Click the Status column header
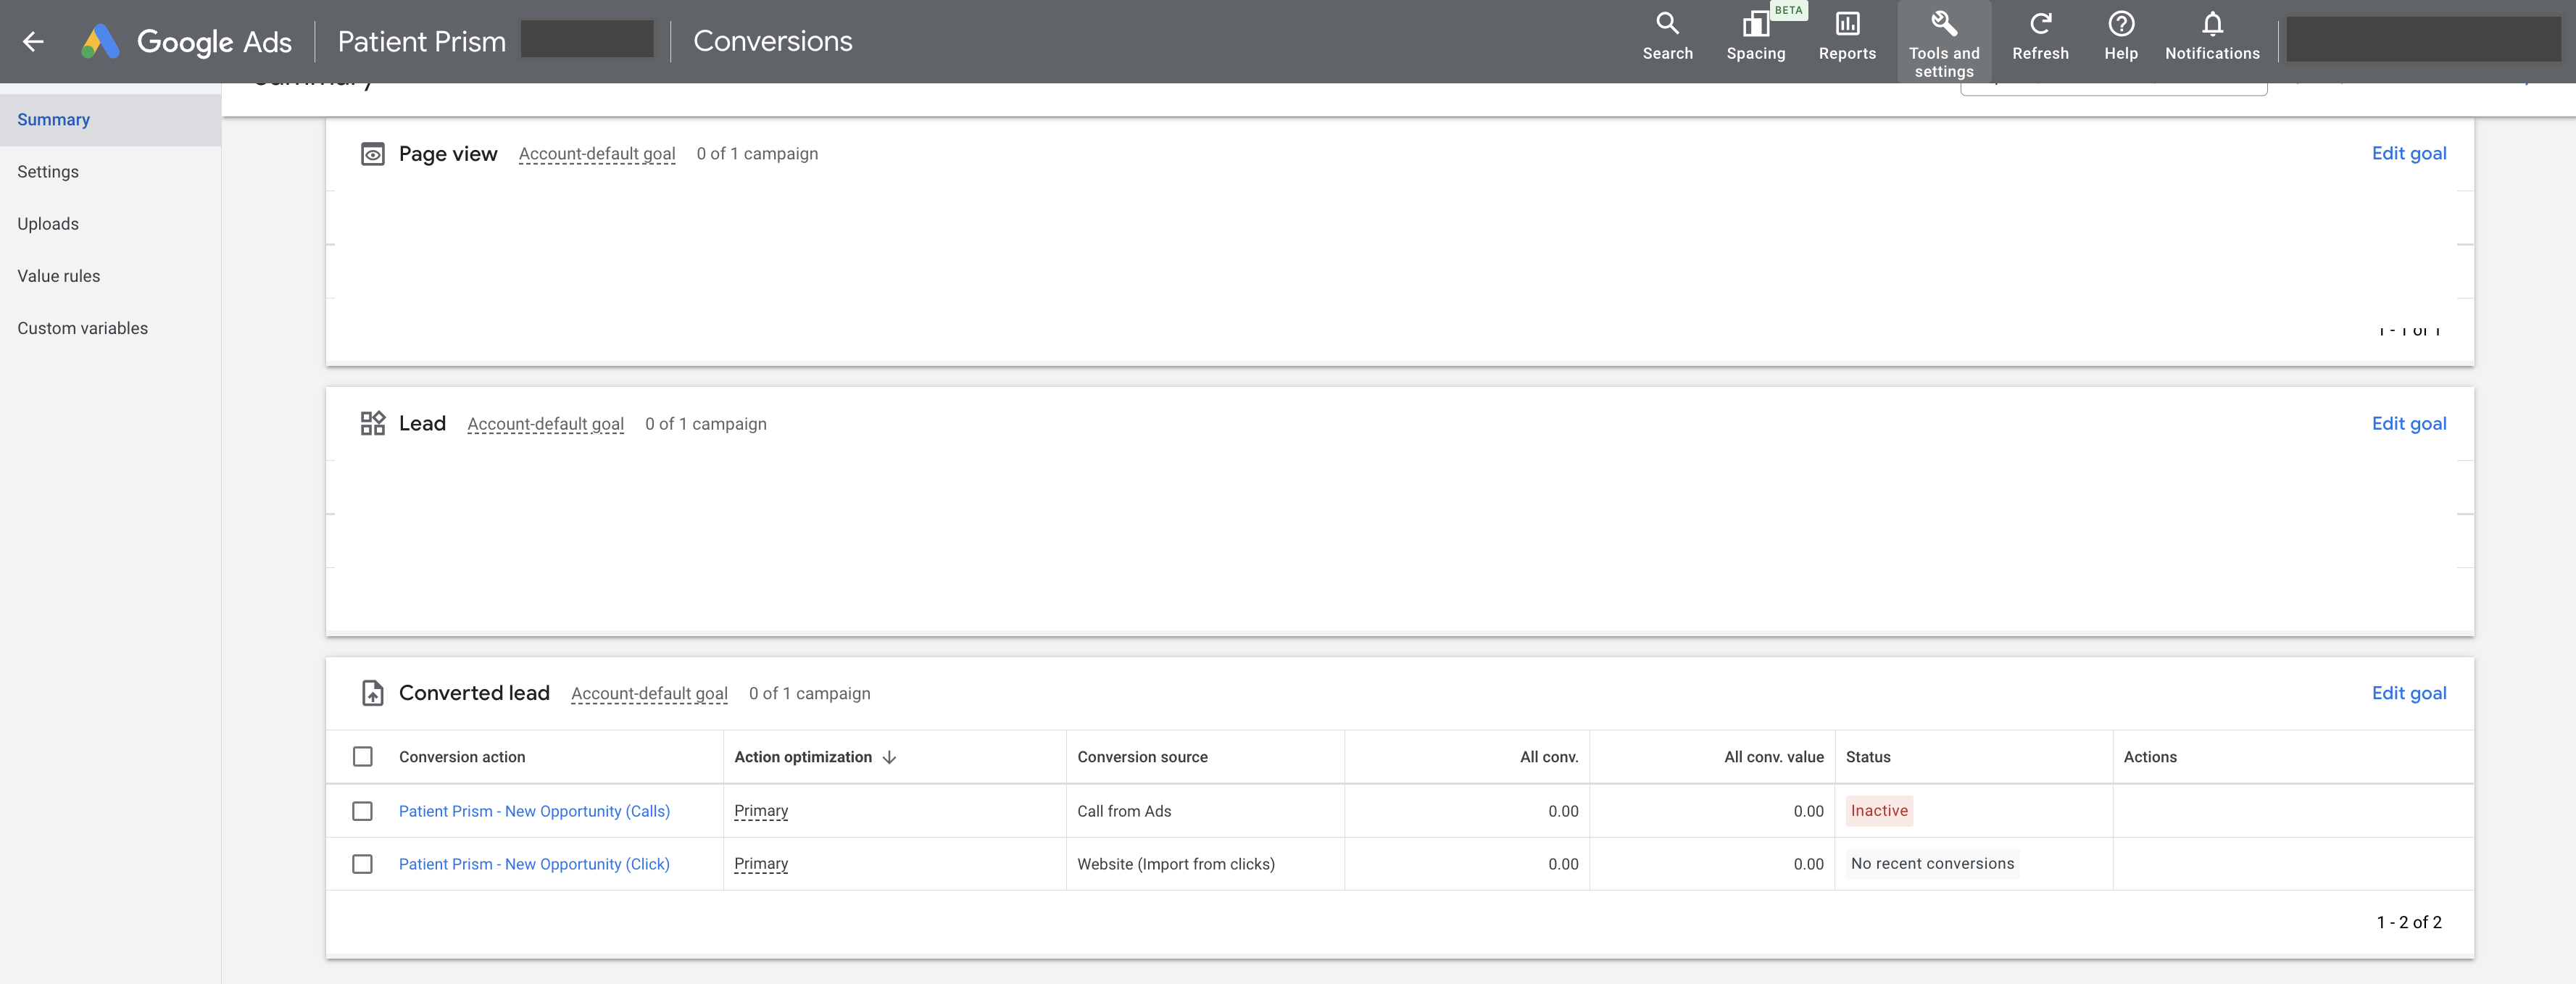Image resolution: width=2576 pixels, height=984 pixels. pyautogui.click(x=1867, y=757)
